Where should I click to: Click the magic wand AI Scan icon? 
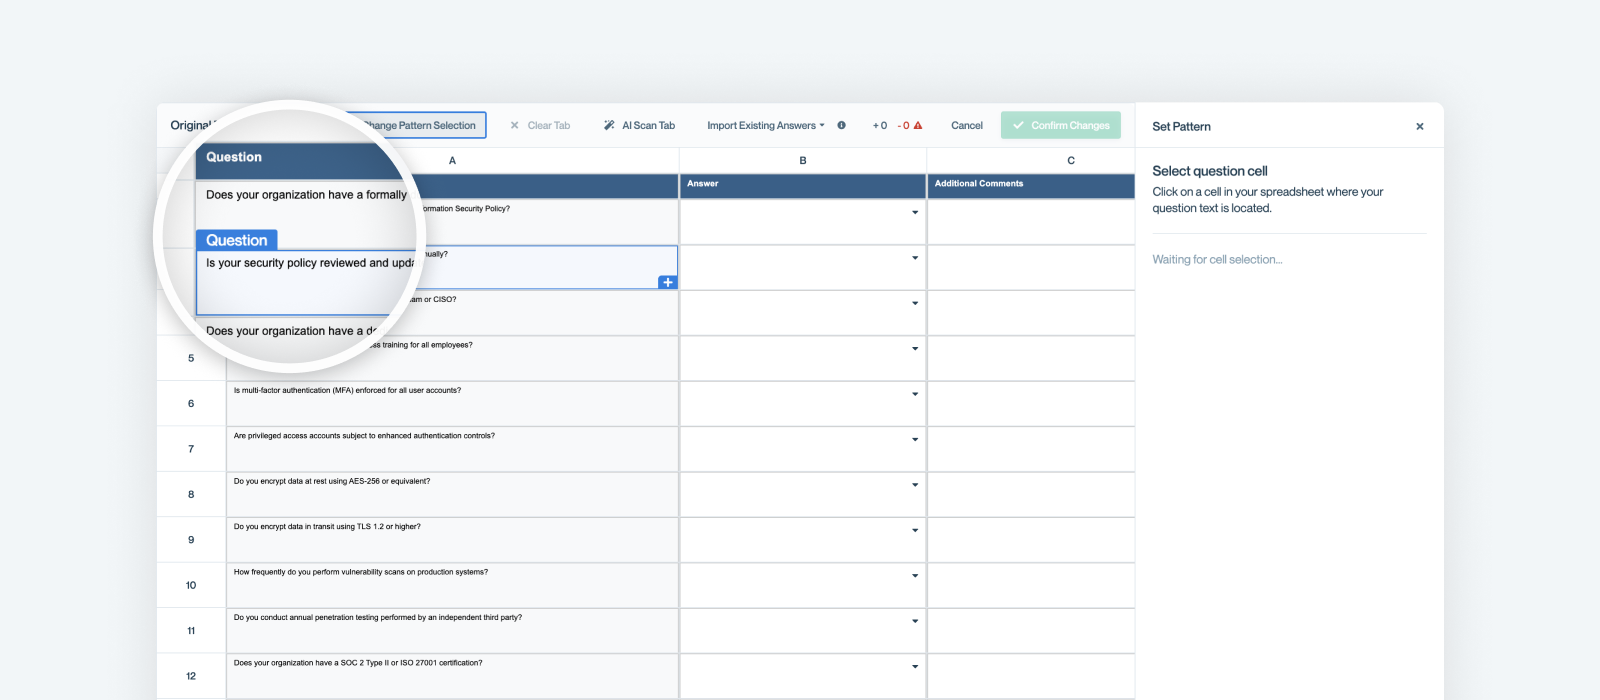click(609, 125)
